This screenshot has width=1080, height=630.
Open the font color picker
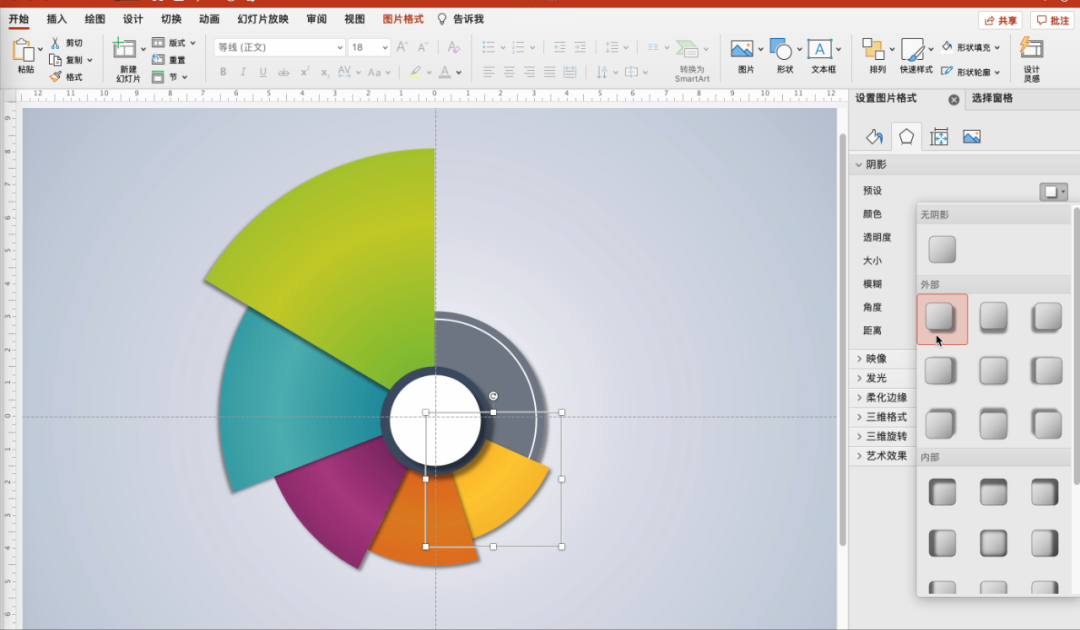pos(446,72)
